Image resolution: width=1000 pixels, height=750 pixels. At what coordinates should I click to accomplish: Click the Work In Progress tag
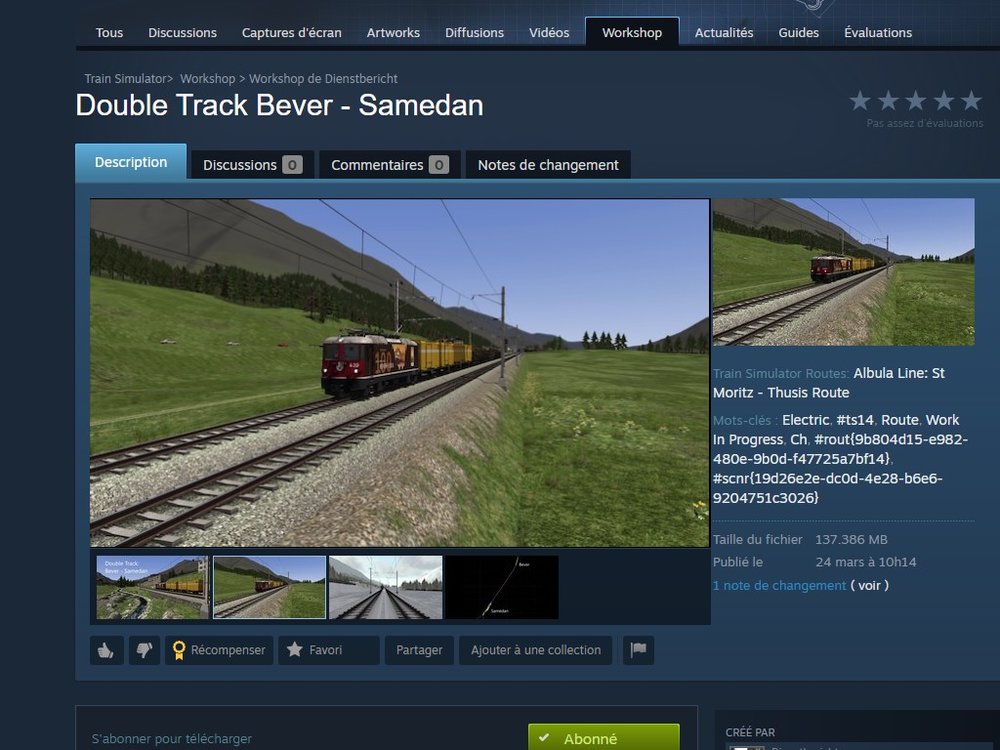coord(836,430)
